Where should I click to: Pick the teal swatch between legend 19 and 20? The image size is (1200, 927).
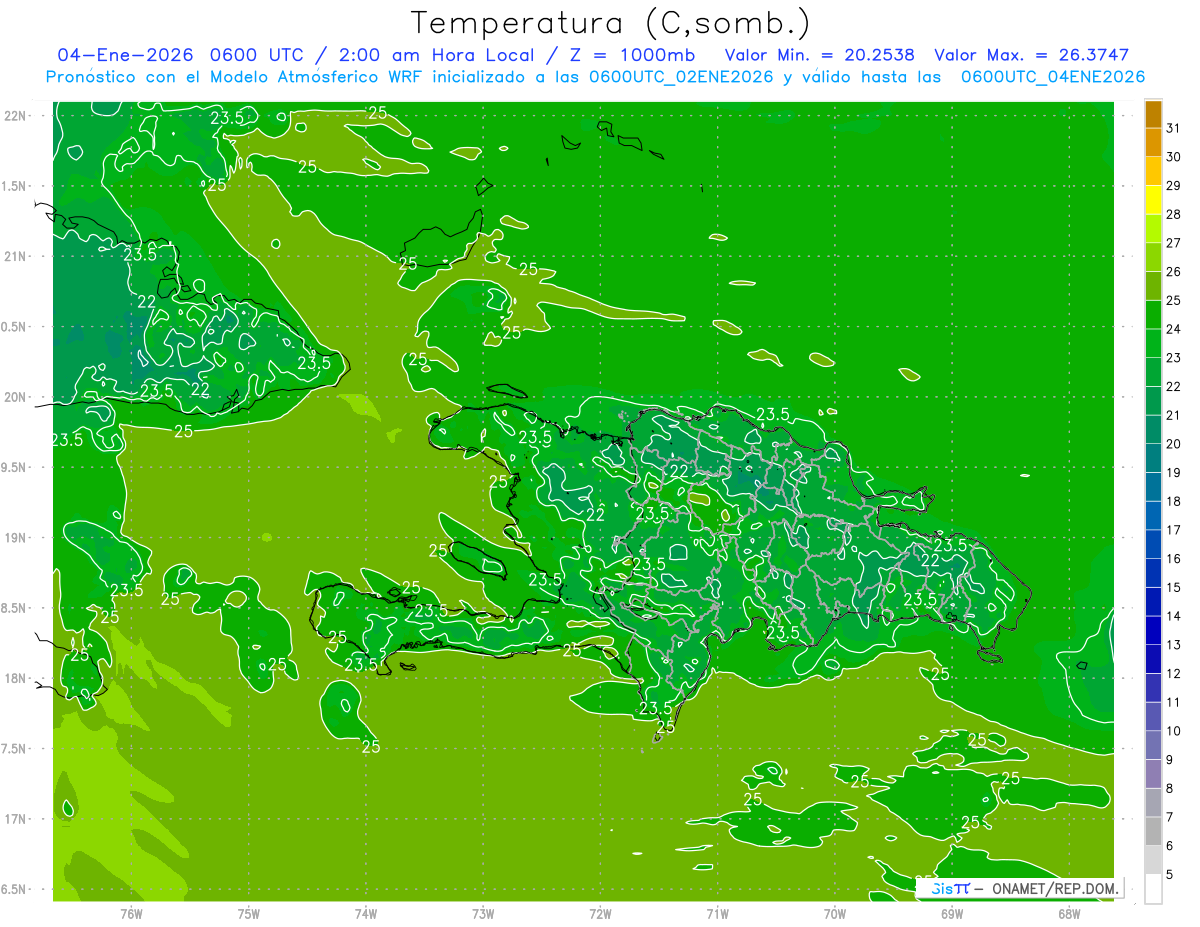click(x=1153, y=459)
